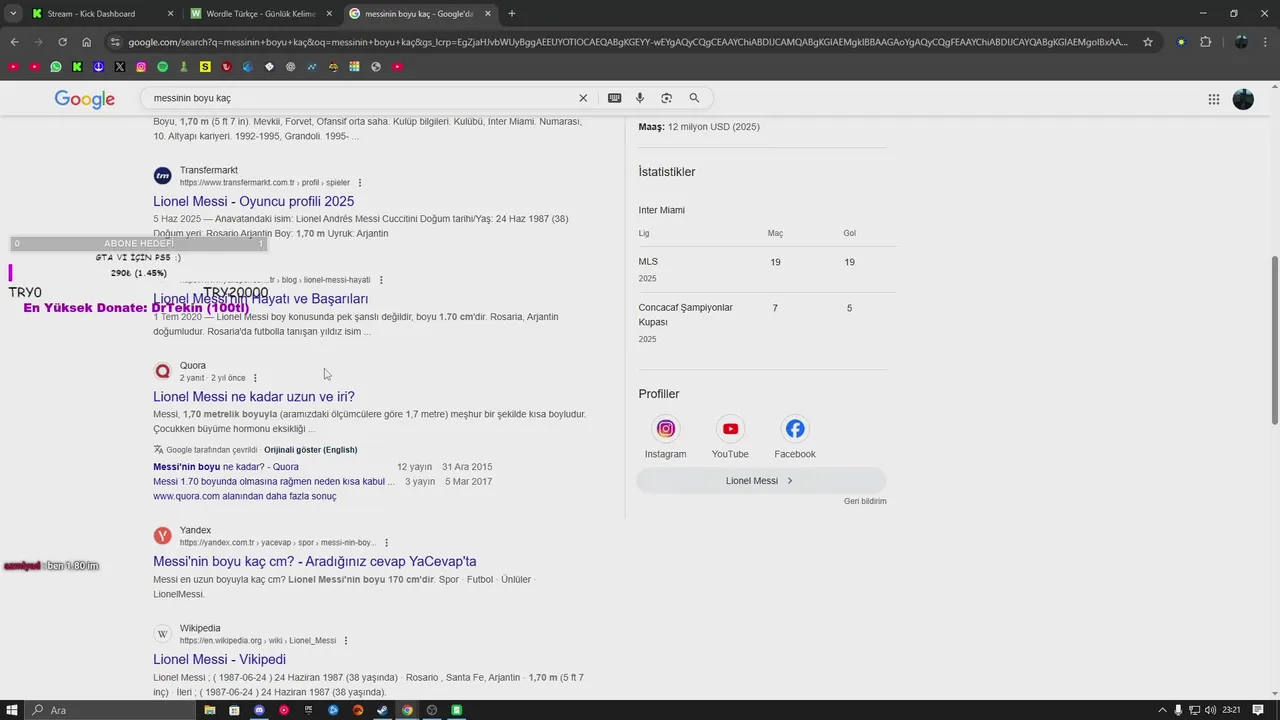Open the Windows notification center
The width and height of the screenshot is (1280, 720).
click(x=1259, y=710)
